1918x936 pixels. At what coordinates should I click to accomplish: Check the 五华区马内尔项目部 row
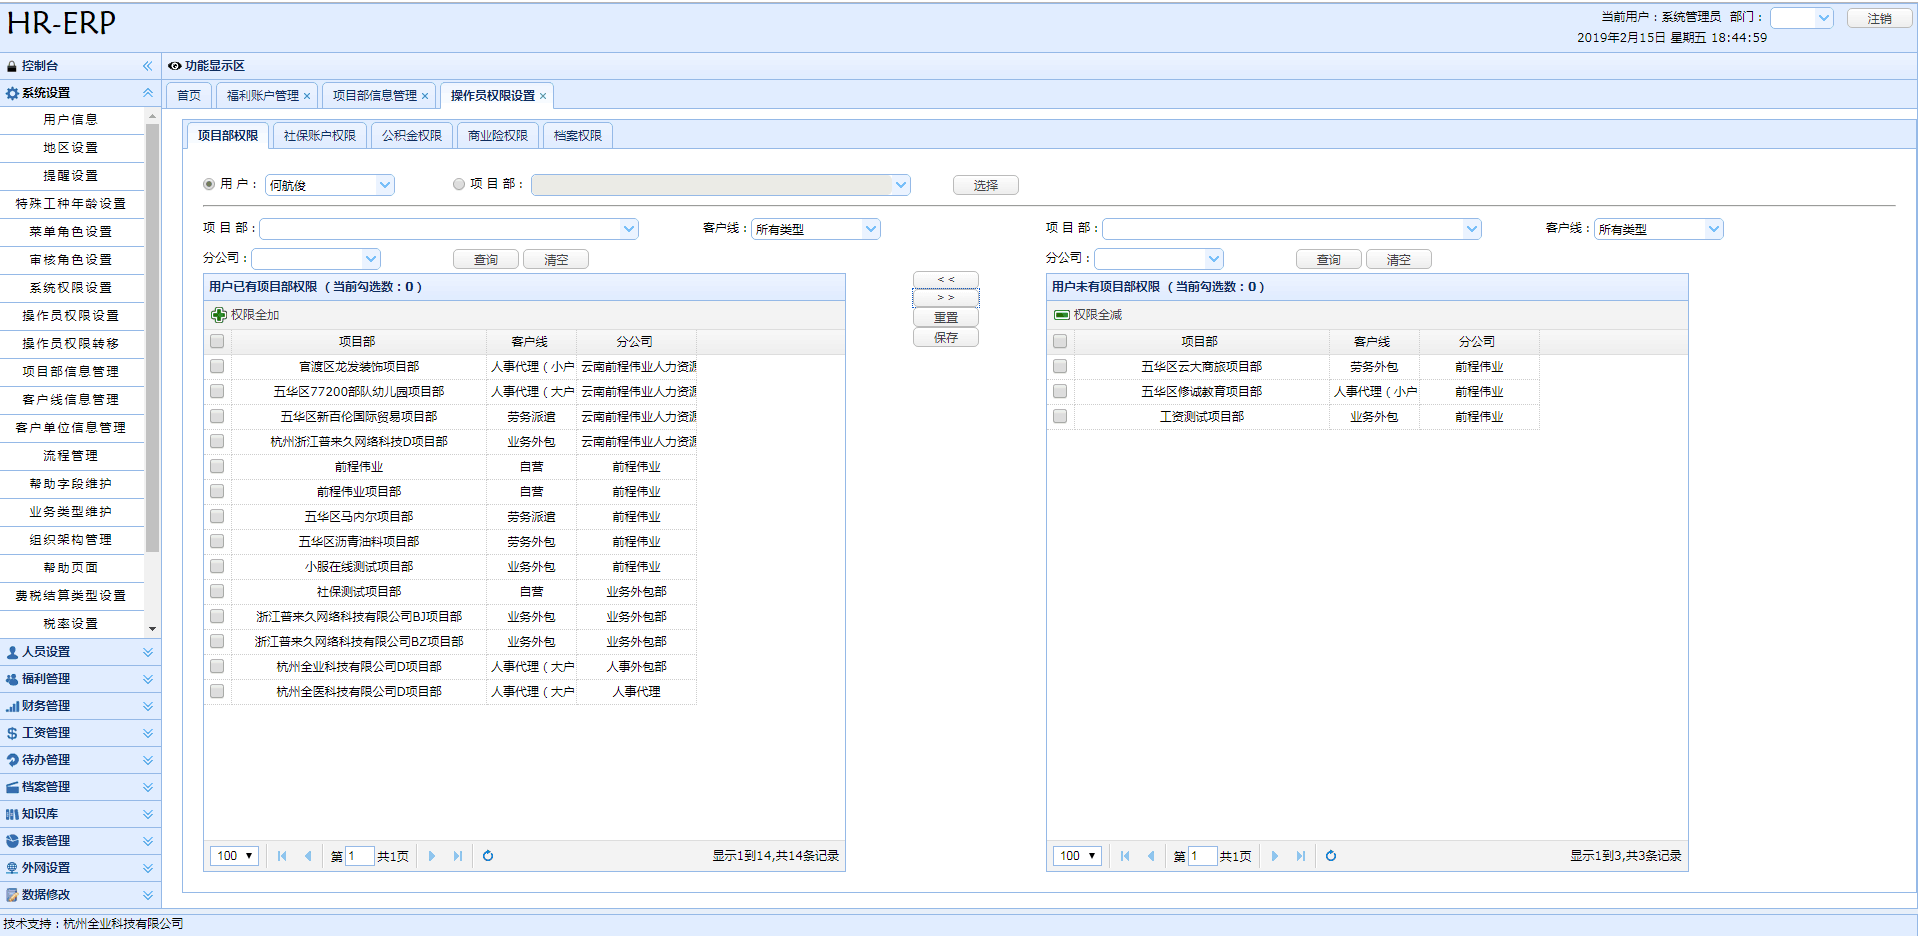tap(217, 517)
